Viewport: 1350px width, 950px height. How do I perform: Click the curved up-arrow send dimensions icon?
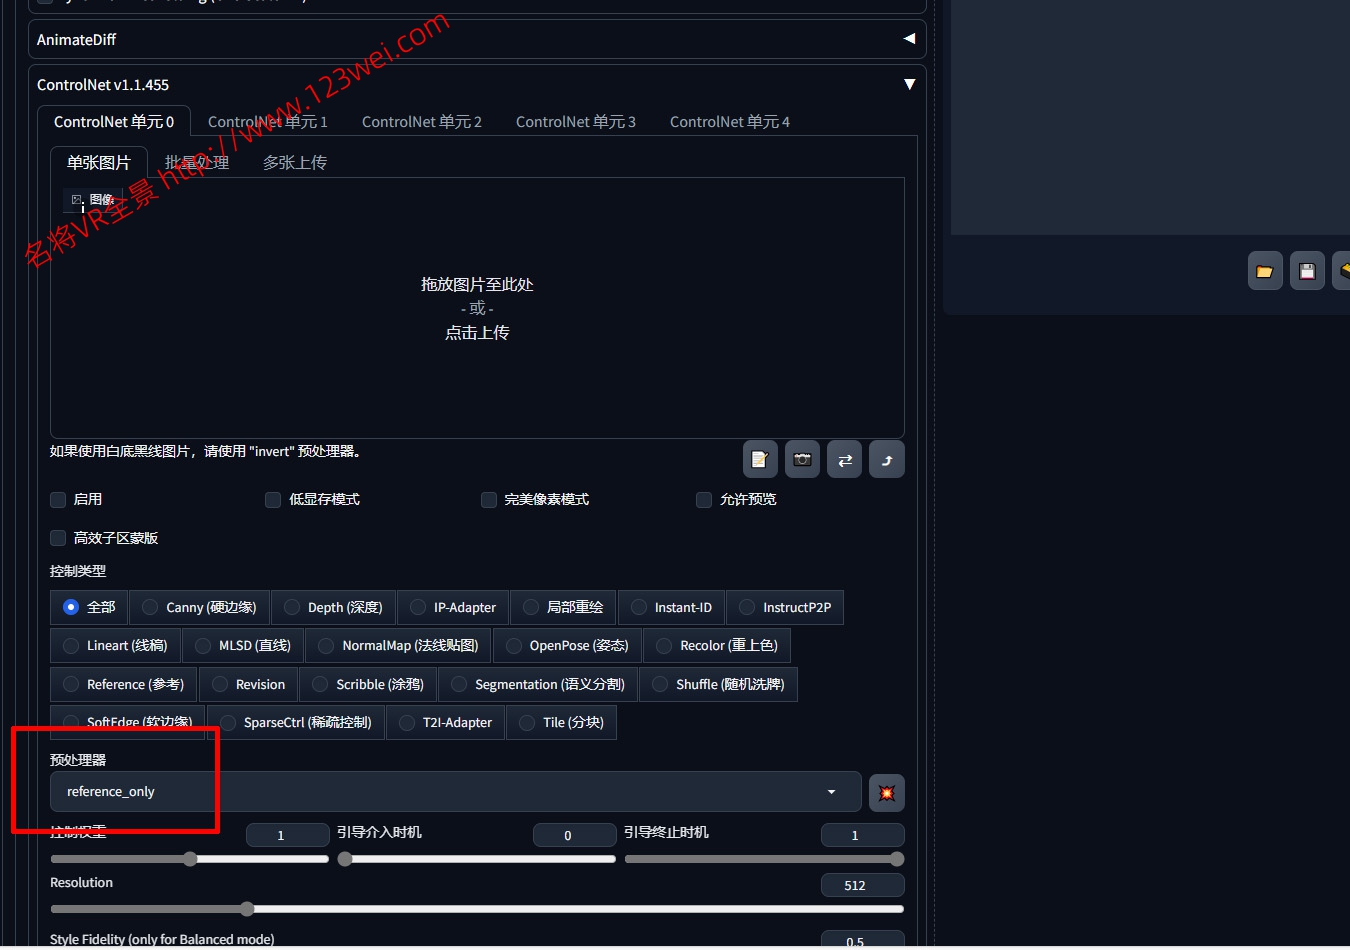pyautogui.click(x=886, y=460)
